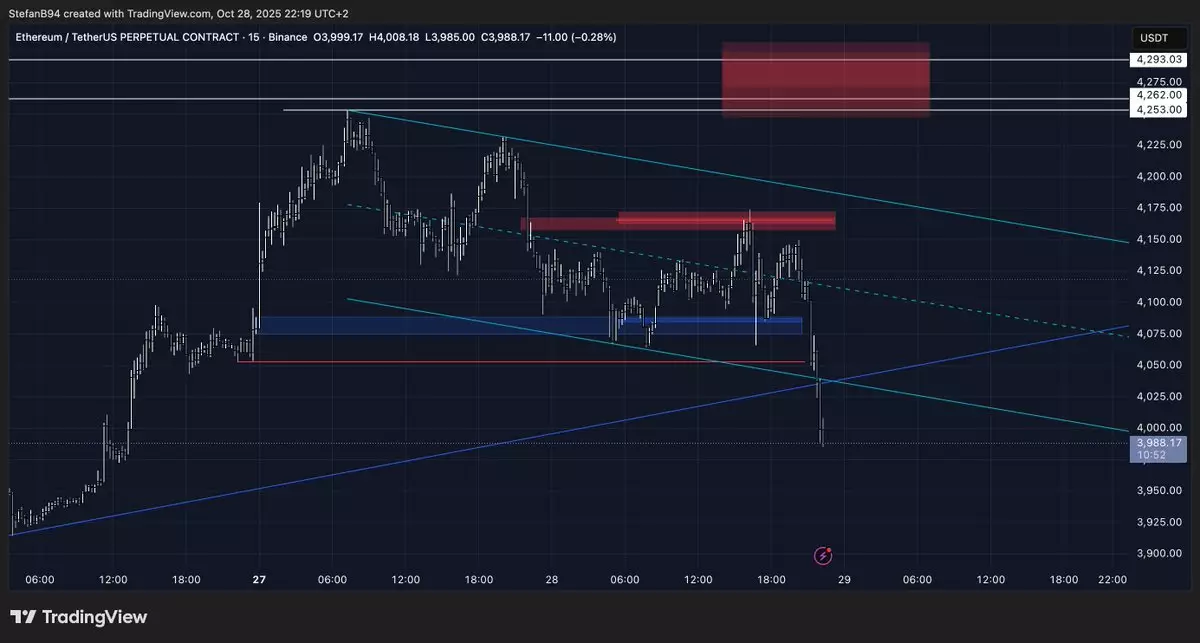Click the lightning bolt event icon

coord(824,555)
